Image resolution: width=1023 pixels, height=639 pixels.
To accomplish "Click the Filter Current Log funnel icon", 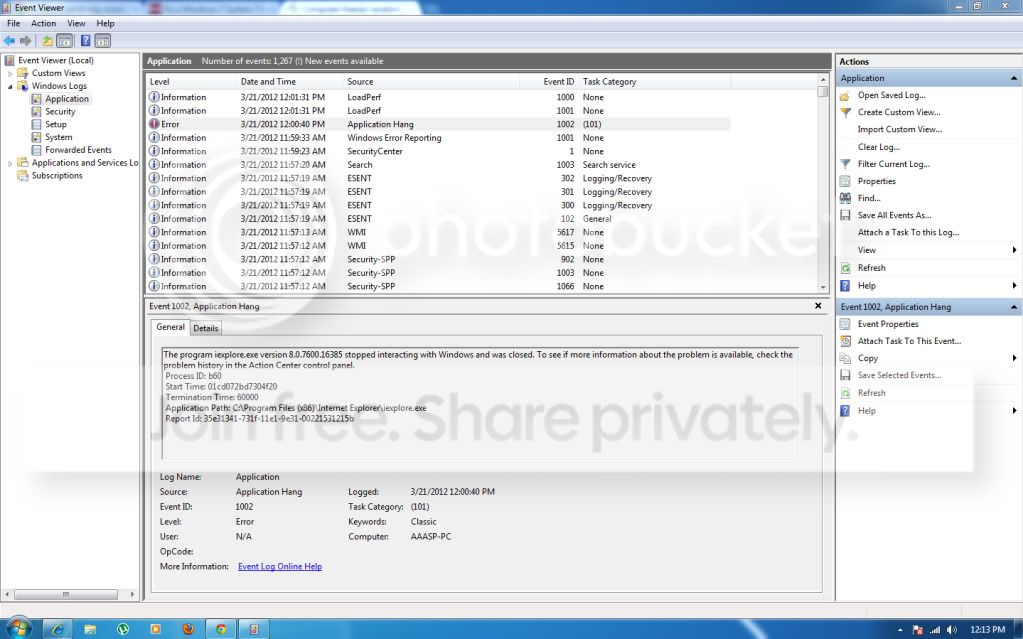I will coord(846,164).
